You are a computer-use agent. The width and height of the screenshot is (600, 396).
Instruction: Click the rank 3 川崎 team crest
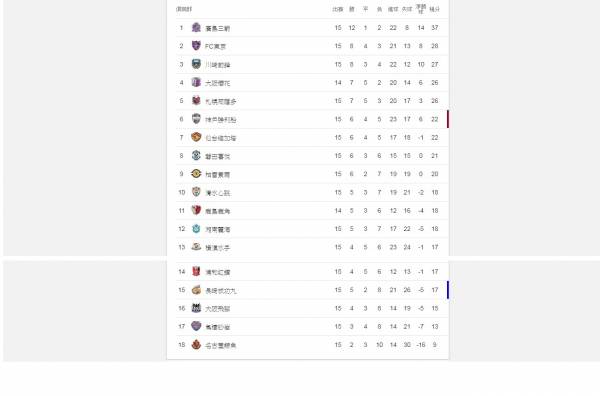pyautogui.click(x=196, y=64)
